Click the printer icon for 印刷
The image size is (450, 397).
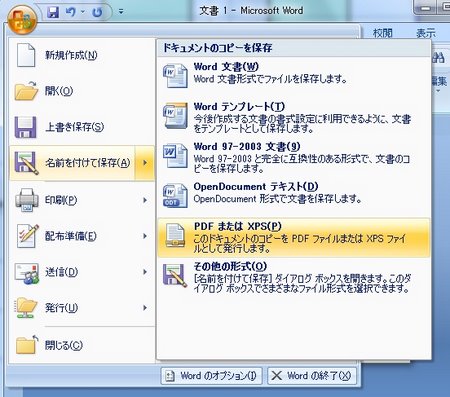pos(27,200)
